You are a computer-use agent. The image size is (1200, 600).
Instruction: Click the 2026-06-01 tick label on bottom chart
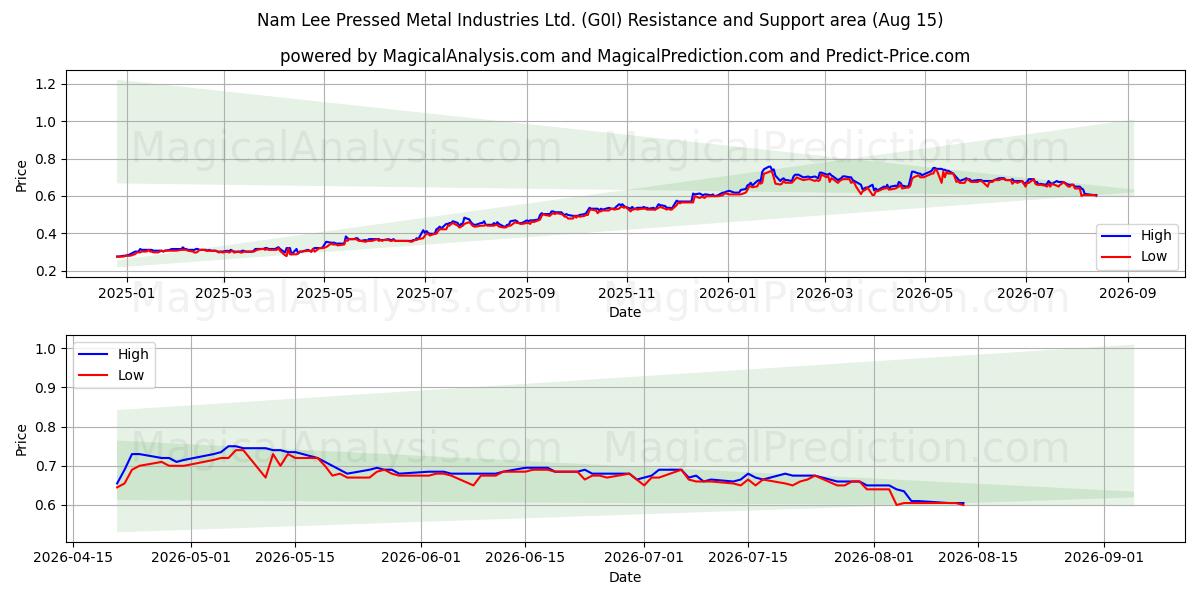[x=419, y=558]
